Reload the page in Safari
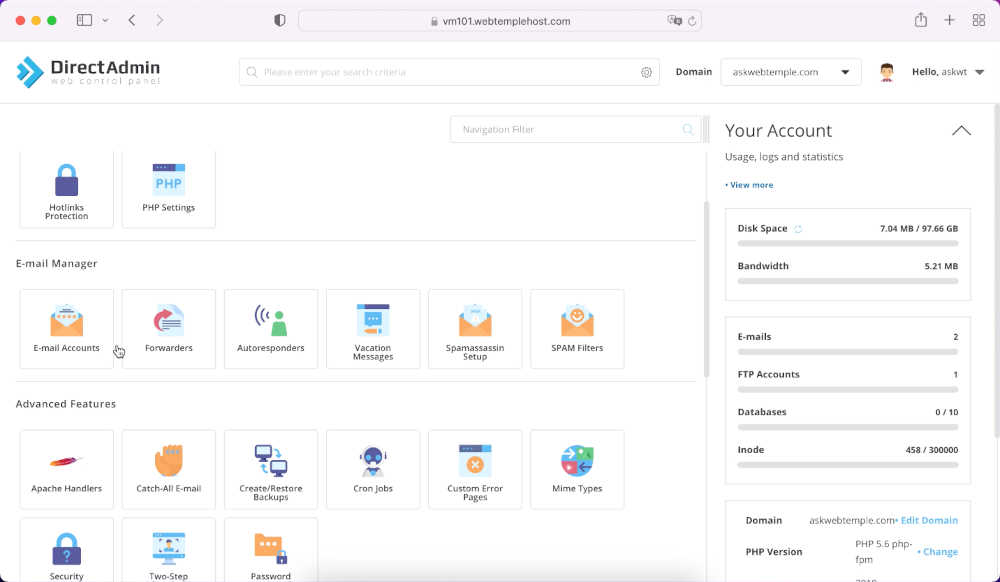This screenshot has width=1000, height=582. coord(692,21)
